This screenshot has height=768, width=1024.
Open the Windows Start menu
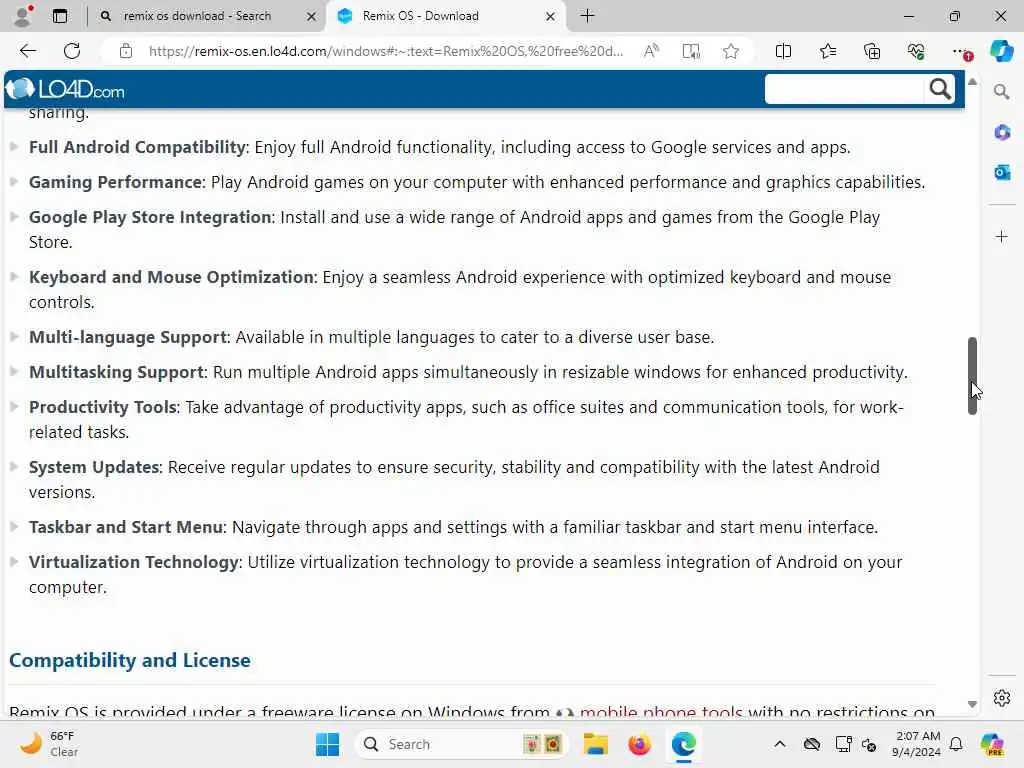pyautogui.click(x=327, y=744)
